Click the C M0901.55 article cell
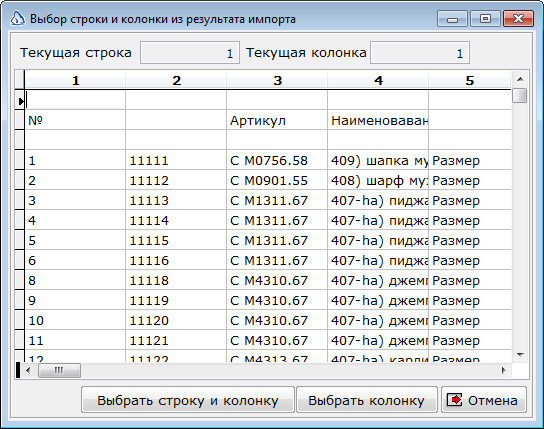The width and height of the screenshot is (544, 429). 277,181
